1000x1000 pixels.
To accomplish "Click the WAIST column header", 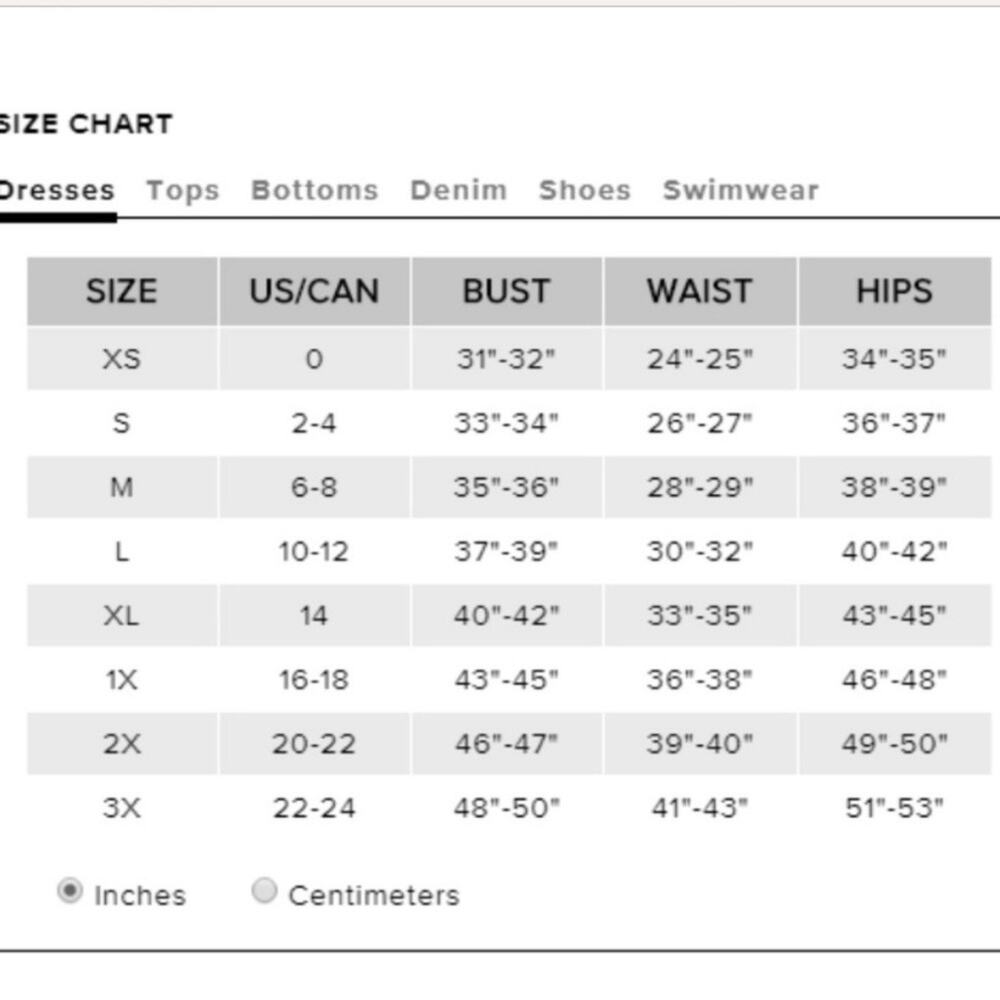I will 700,291.
